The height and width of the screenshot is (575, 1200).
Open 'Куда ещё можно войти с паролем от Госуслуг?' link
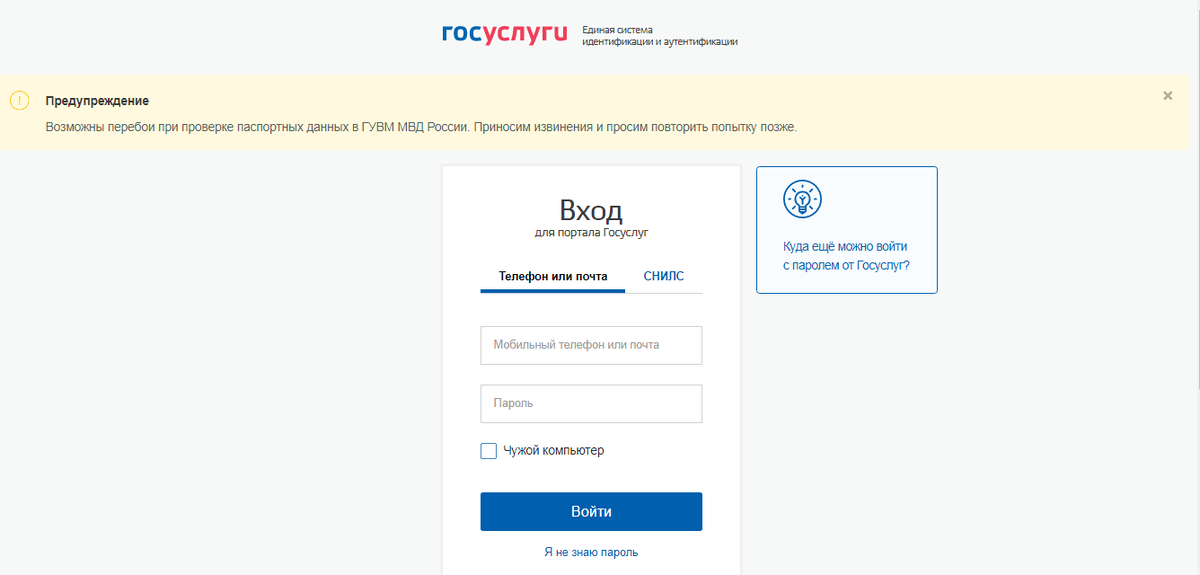coord(846,256)
